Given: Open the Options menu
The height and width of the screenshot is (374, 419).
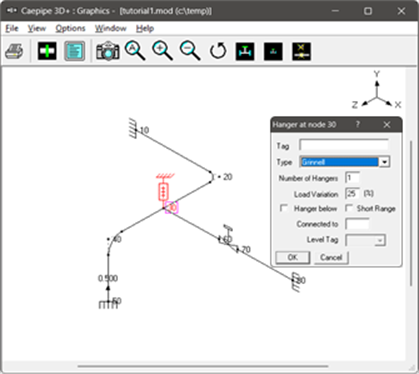Looking at the screenshot, I should tap(70, 29).
